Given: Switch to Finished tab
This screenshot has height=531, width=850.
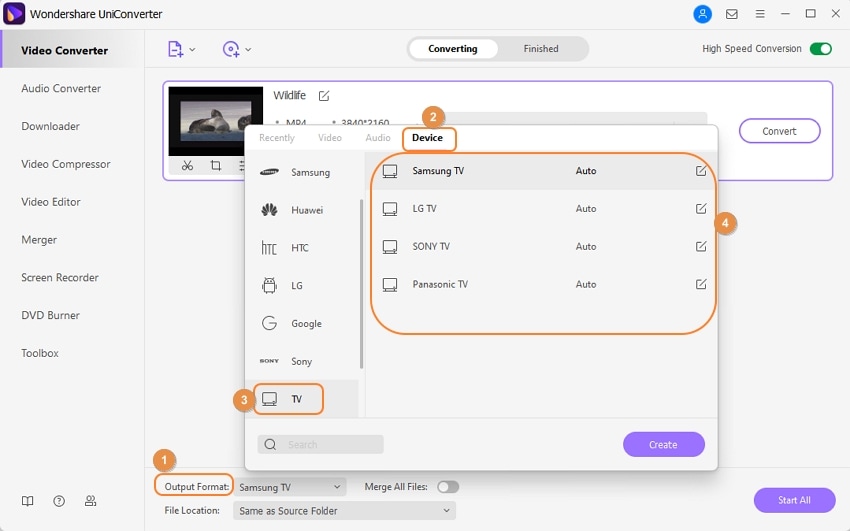Looking at the screenshot, I should pyautogui.click(x=541, y=49).
